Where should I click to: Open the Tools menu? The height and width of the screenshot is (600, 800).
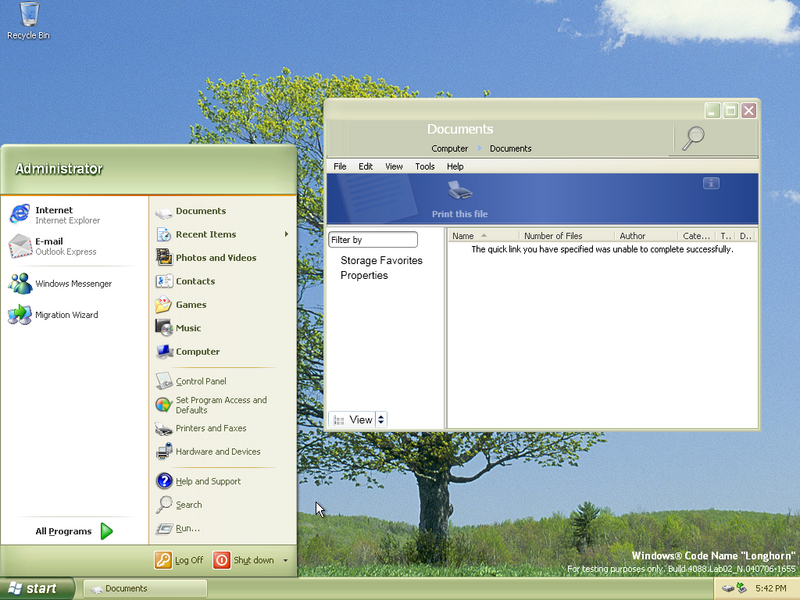425,167
